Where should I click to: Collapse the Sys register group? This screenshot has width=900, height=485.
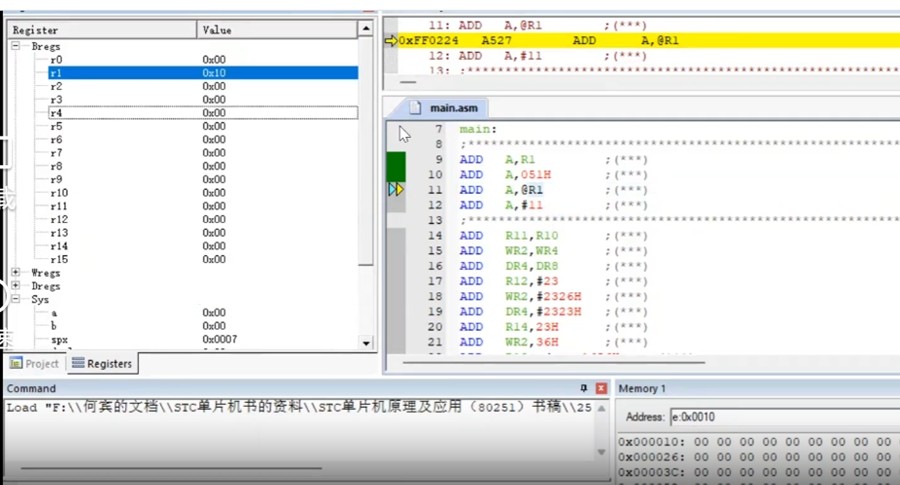click(16, 299)
